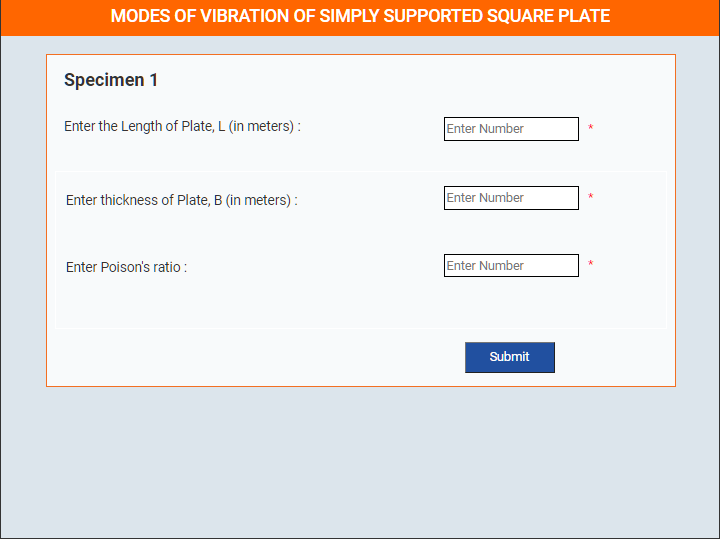Select the 'Specimen 1' heading
721x541 pixels.
click(x=111, y=80)
